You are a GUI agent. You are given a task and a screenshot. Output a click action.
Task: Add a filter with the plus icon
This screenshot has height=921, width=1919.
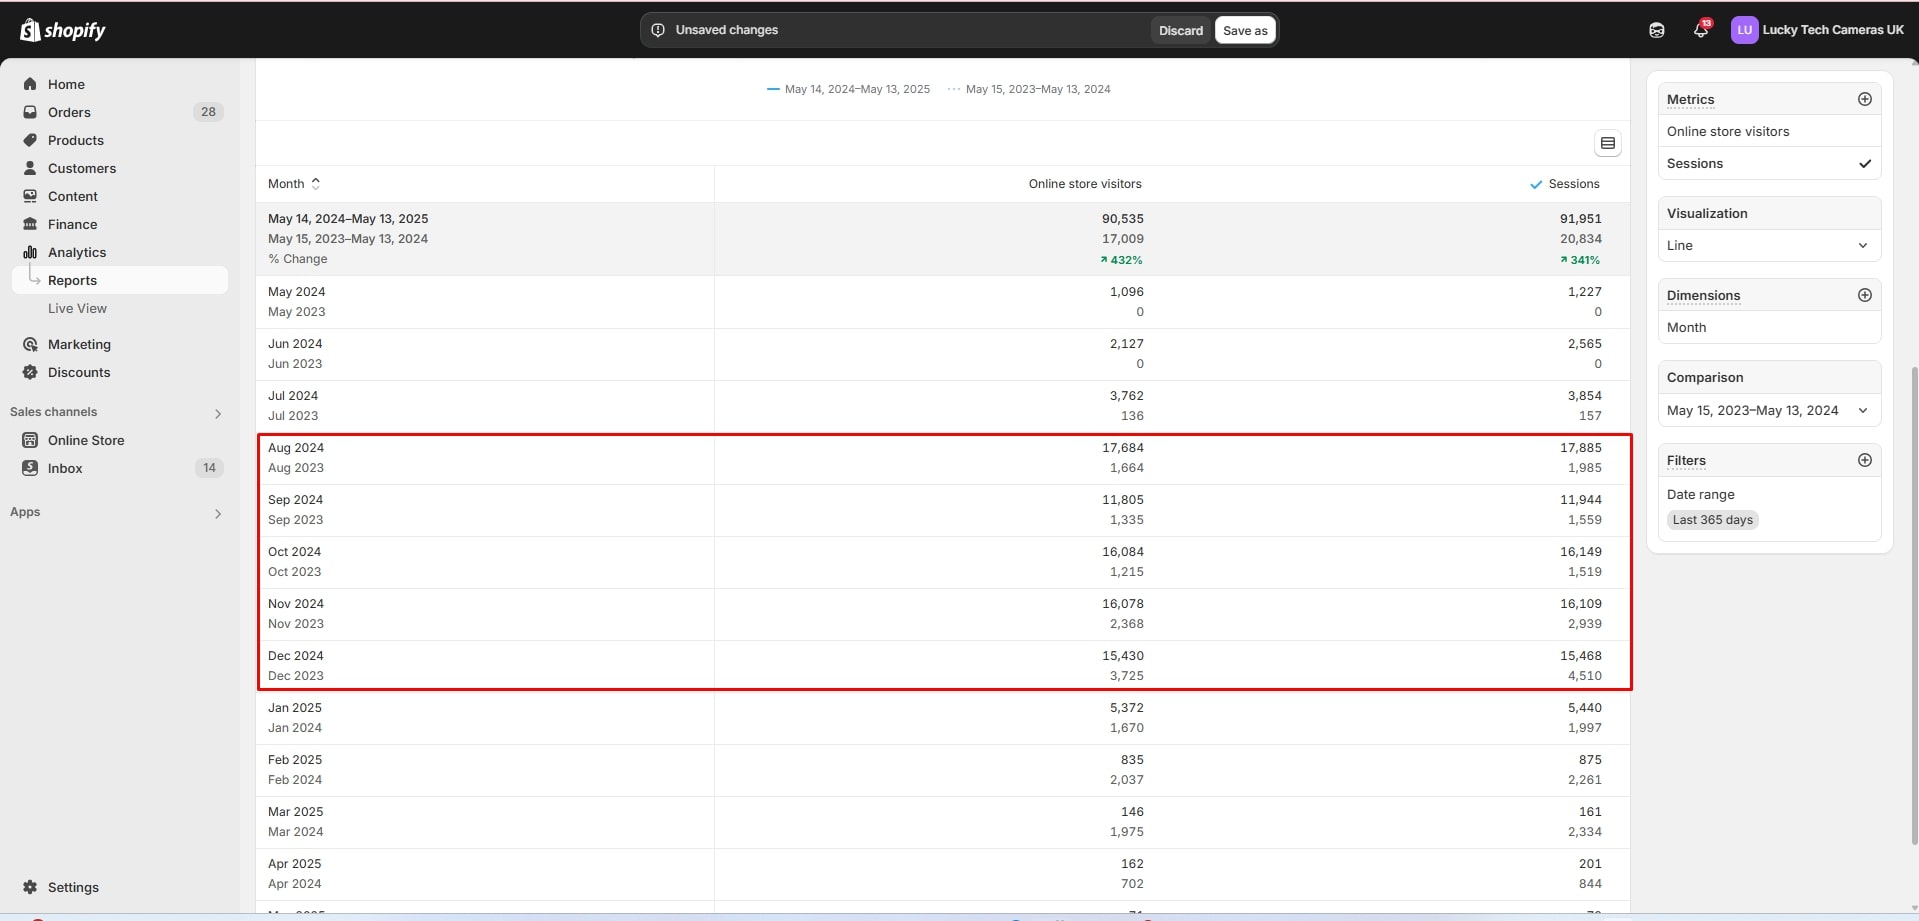(1864, 460)
